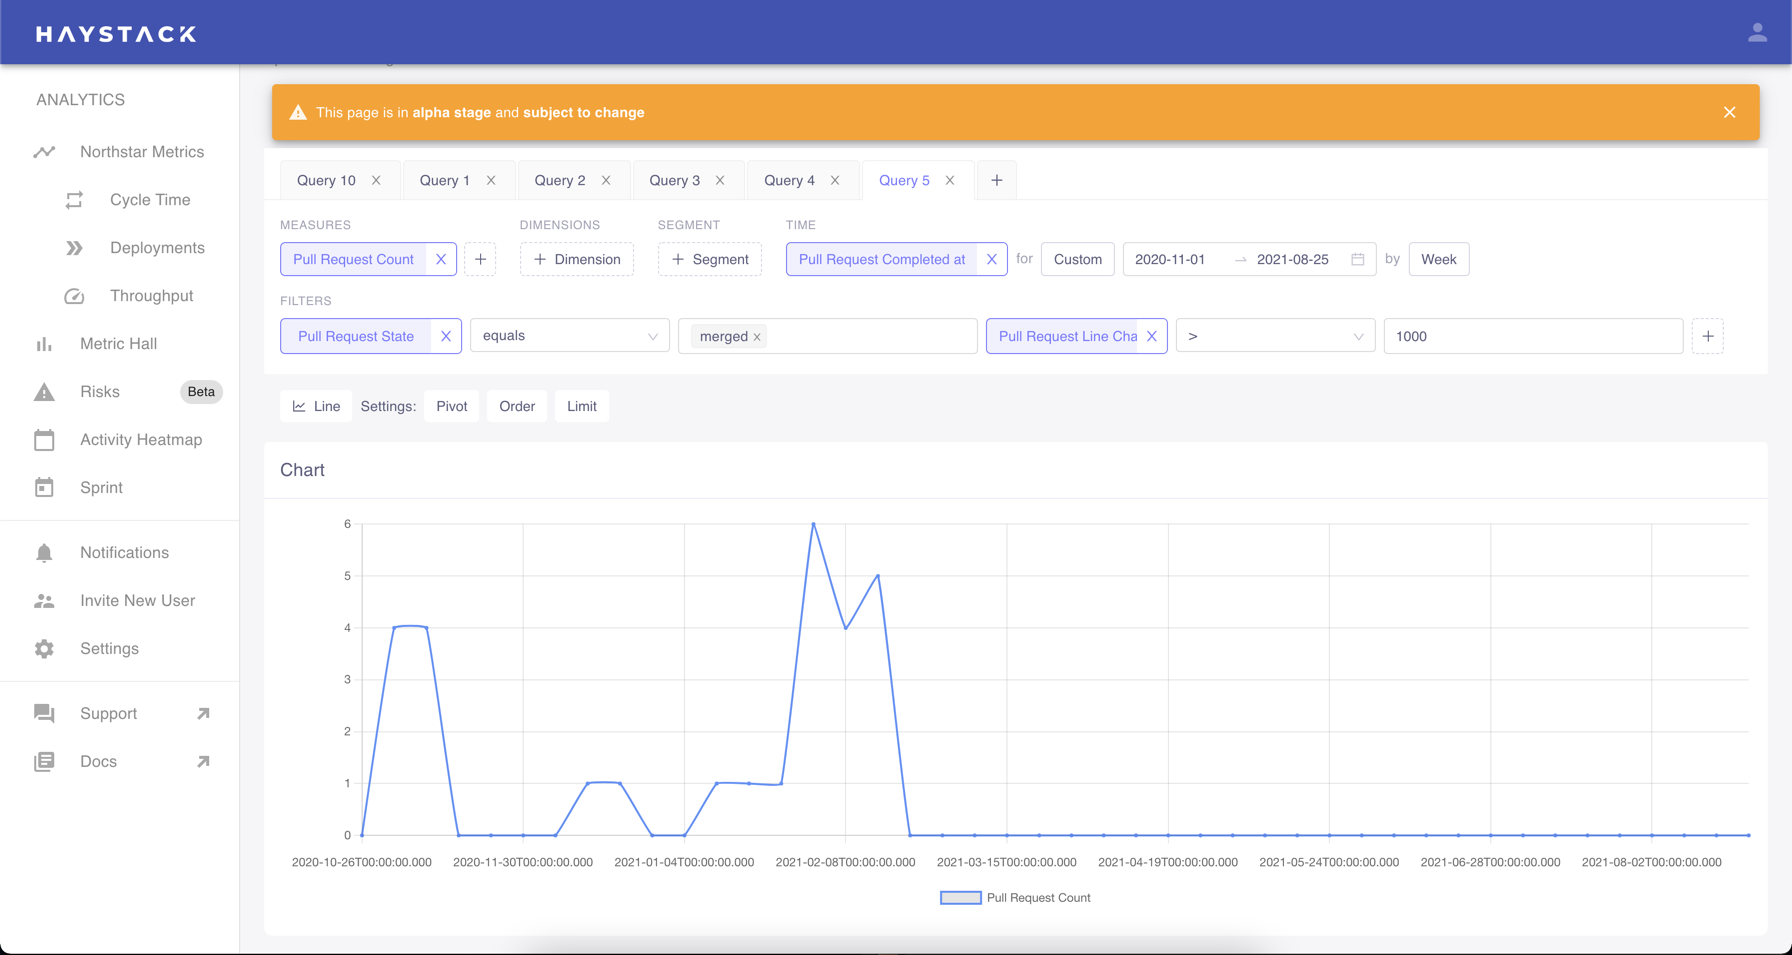Open the Cycle Time page
The height and width of the screenshot is (955, 1792).
pos(149,200)
